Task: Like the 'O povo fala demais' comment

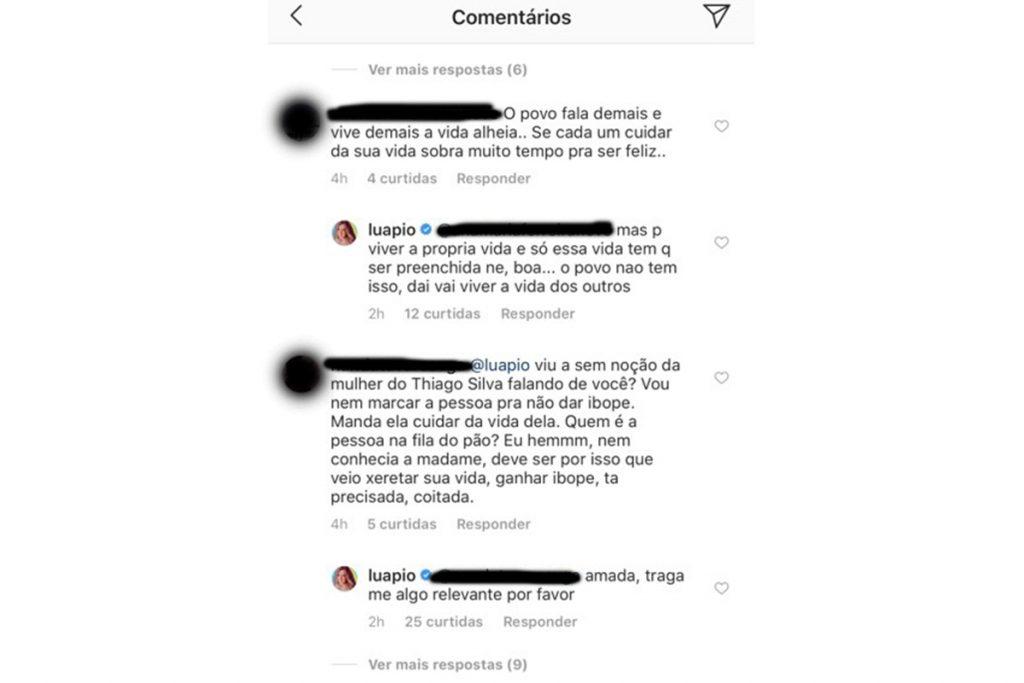Action: [721, 126]
